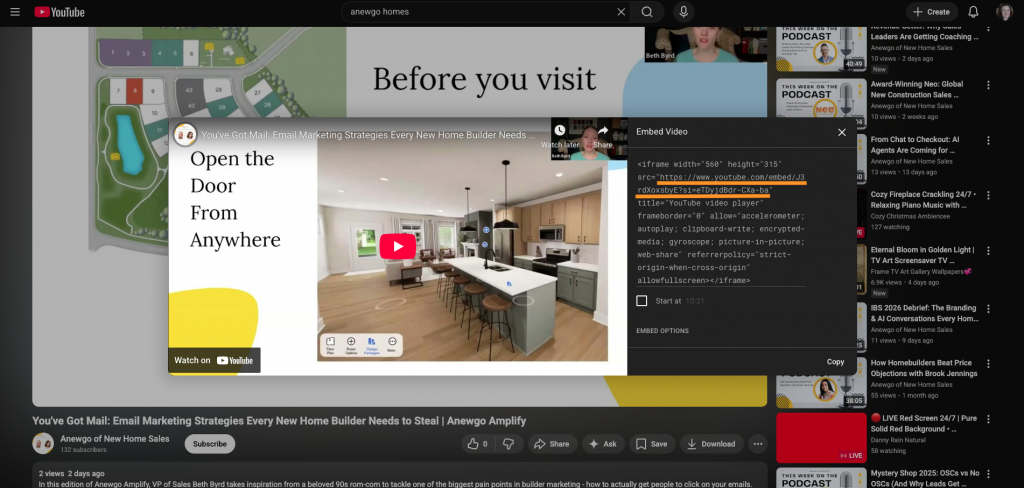Like the video with thumbs up
Image resolution: width=1024 pixels, height=488 pixels.
click(x=475, y=444)
